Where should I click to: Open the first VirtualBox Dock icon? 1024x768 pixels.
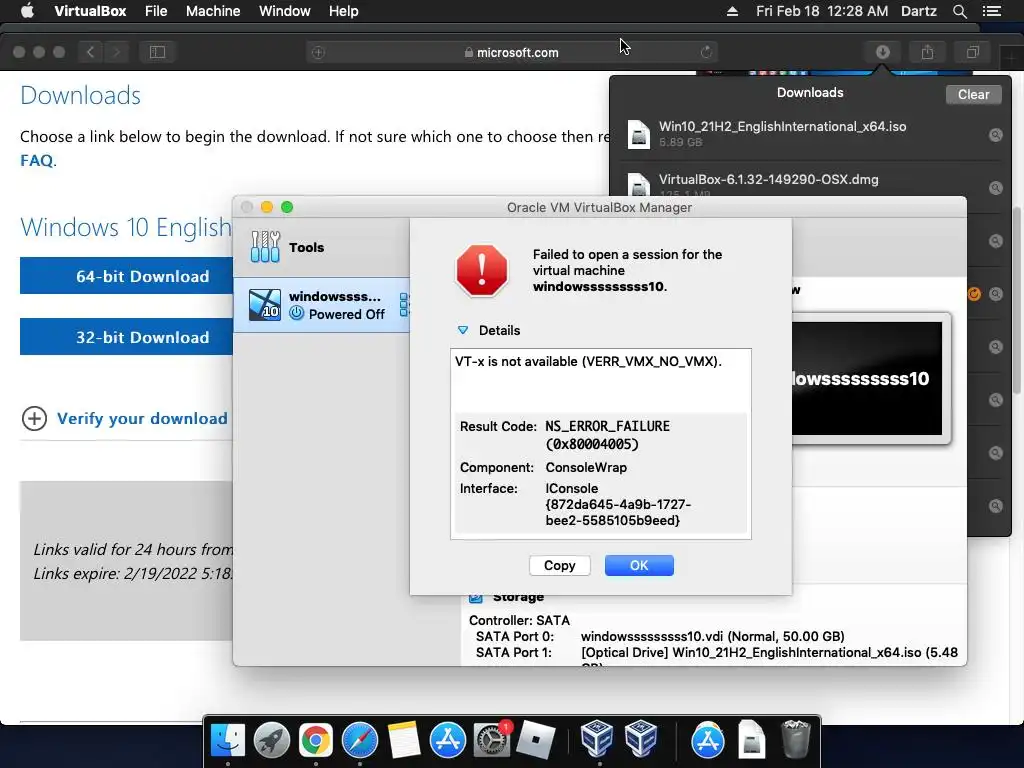click(597, 739)
